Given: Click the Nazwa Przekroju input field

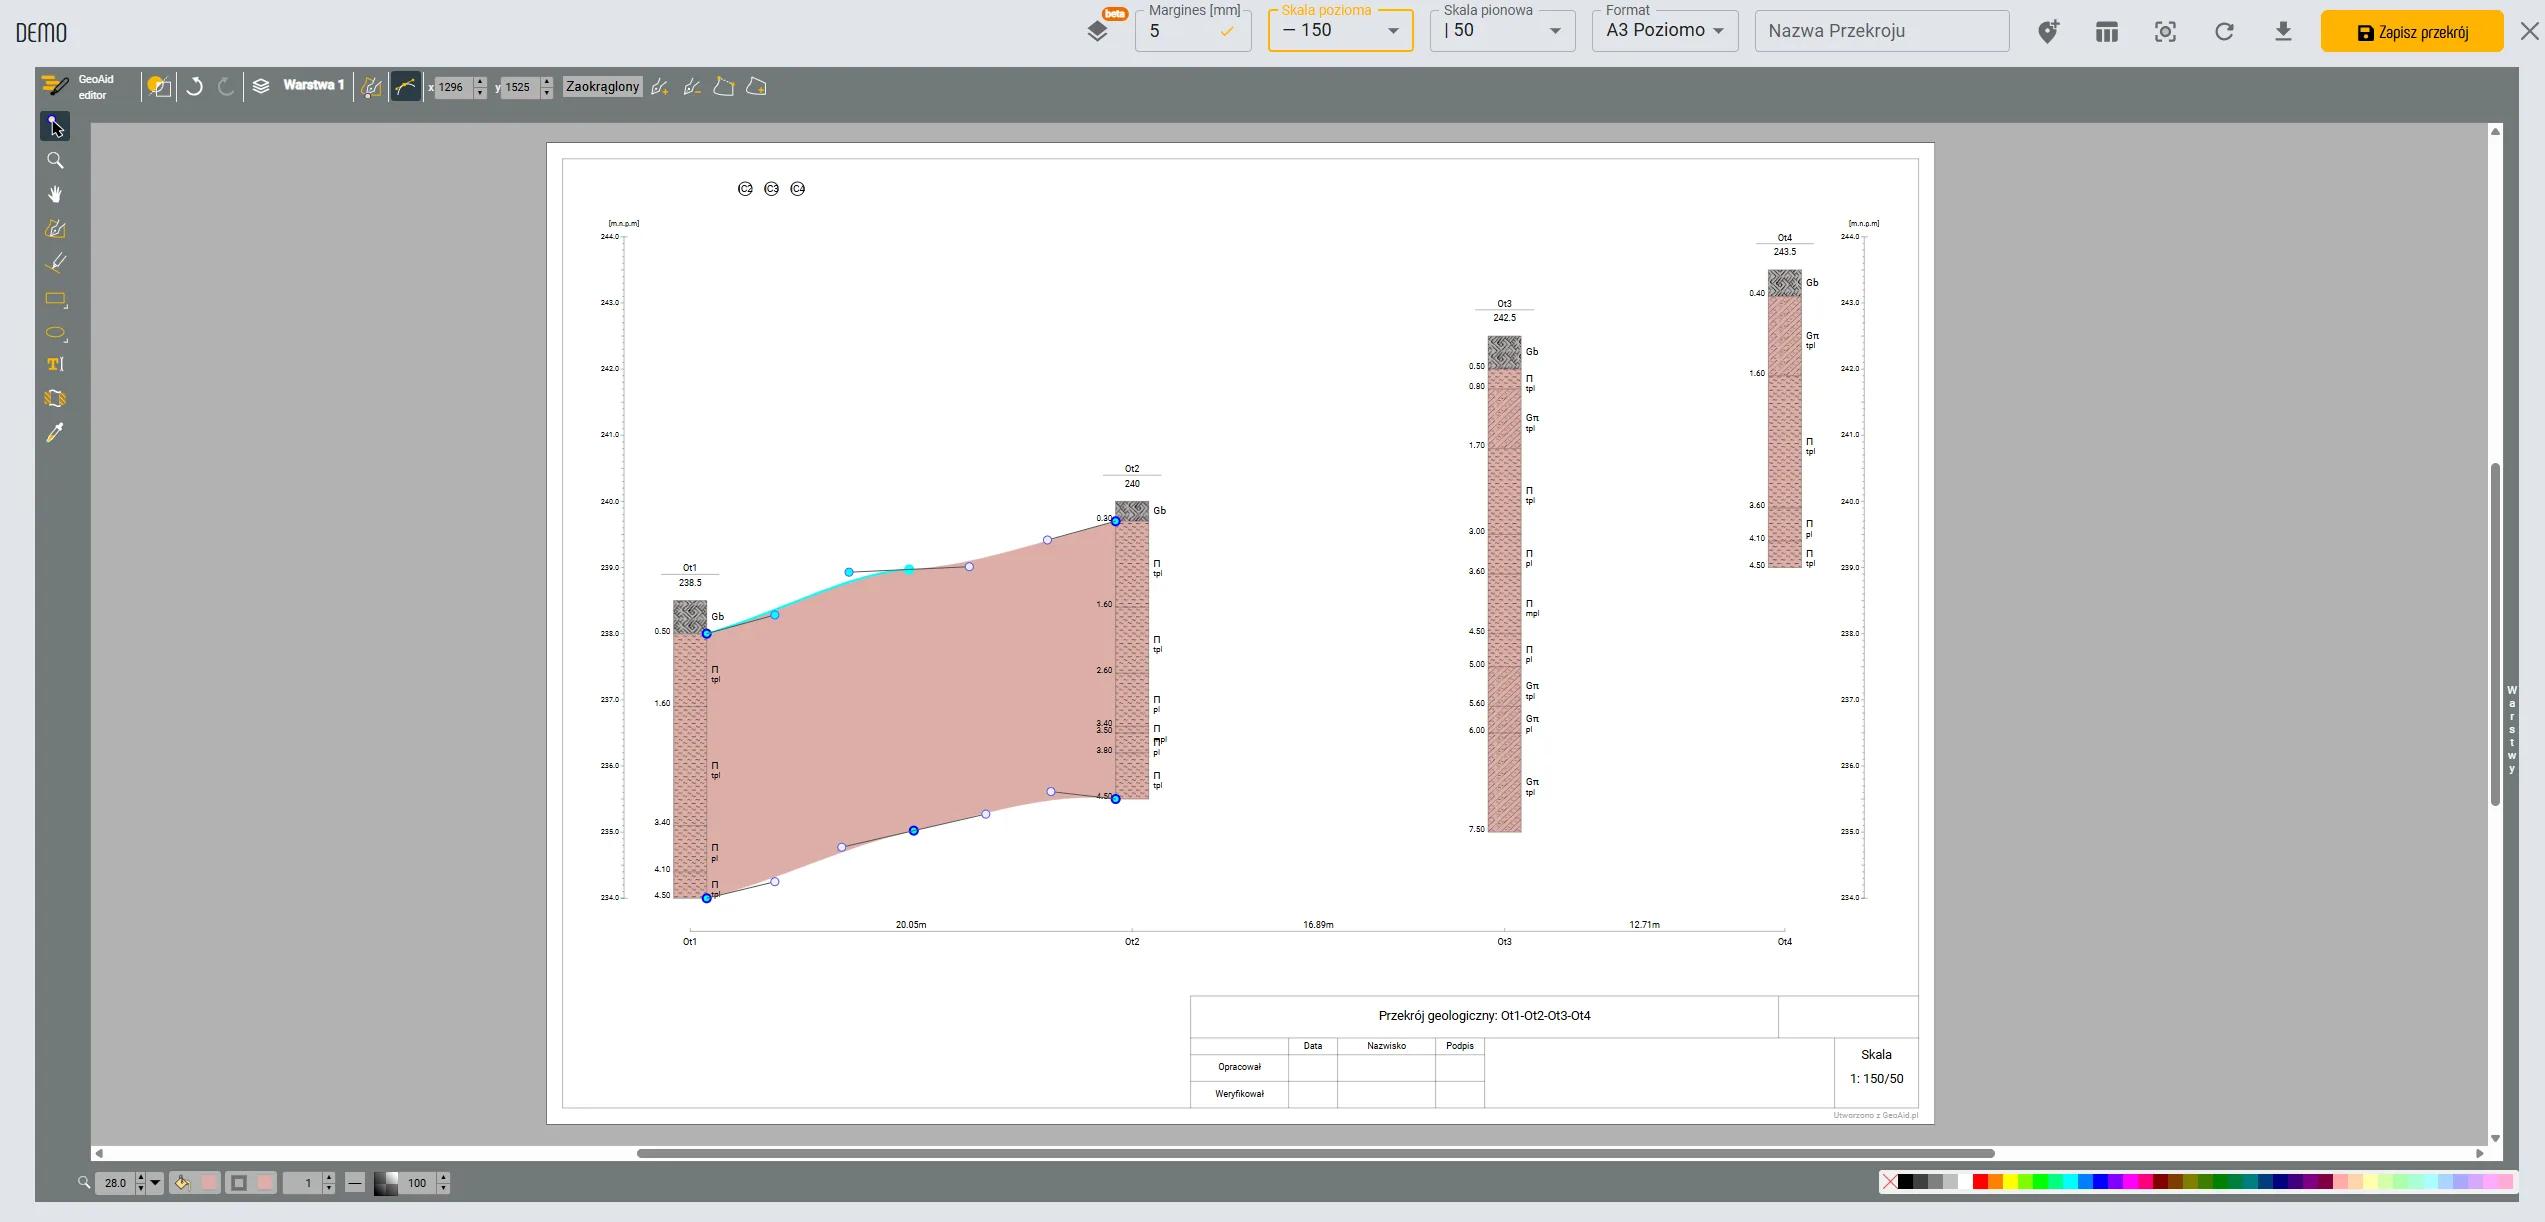Looking at the screenshot, I should coord(1881,31).
